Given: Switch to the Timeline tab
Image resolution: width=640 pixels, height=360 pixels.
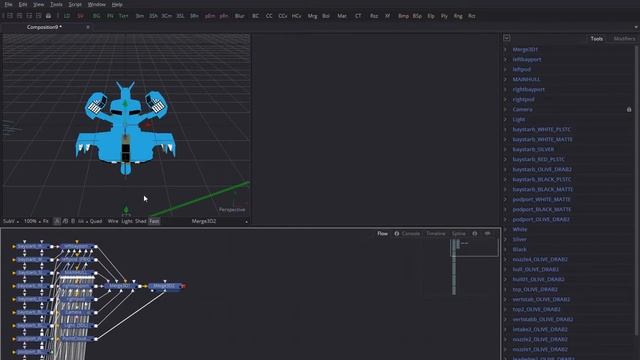Looking at the screenshot, I should pos(436,233).
